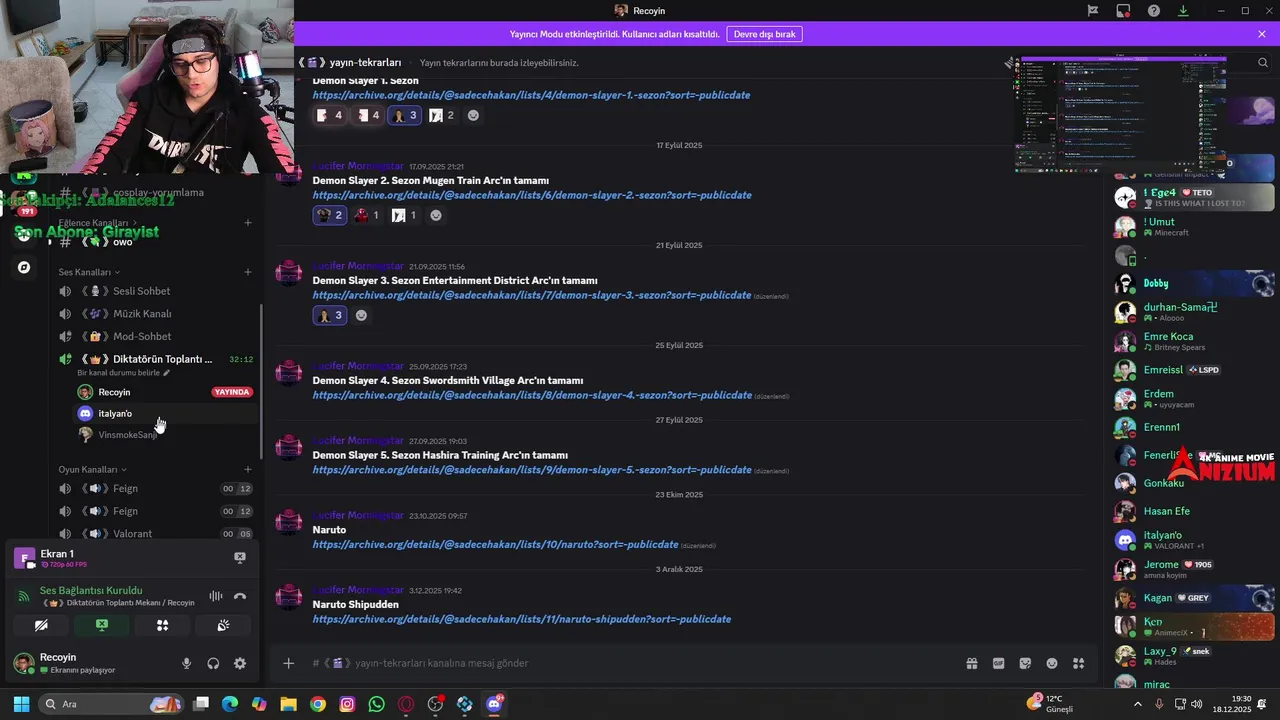
Task: Open user settings gear
Action: 240,663
